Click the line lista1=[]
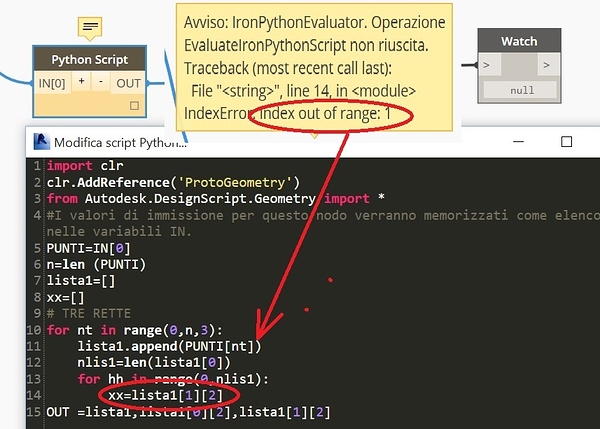The width and height of the screenshot is (600, 429). click(x=81, y=281)
